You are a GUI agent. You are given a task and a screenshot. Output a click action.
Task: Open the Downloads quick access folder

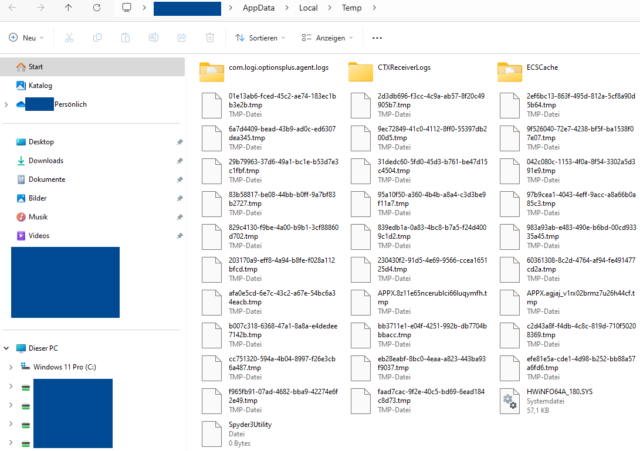[x=46, y=160]
